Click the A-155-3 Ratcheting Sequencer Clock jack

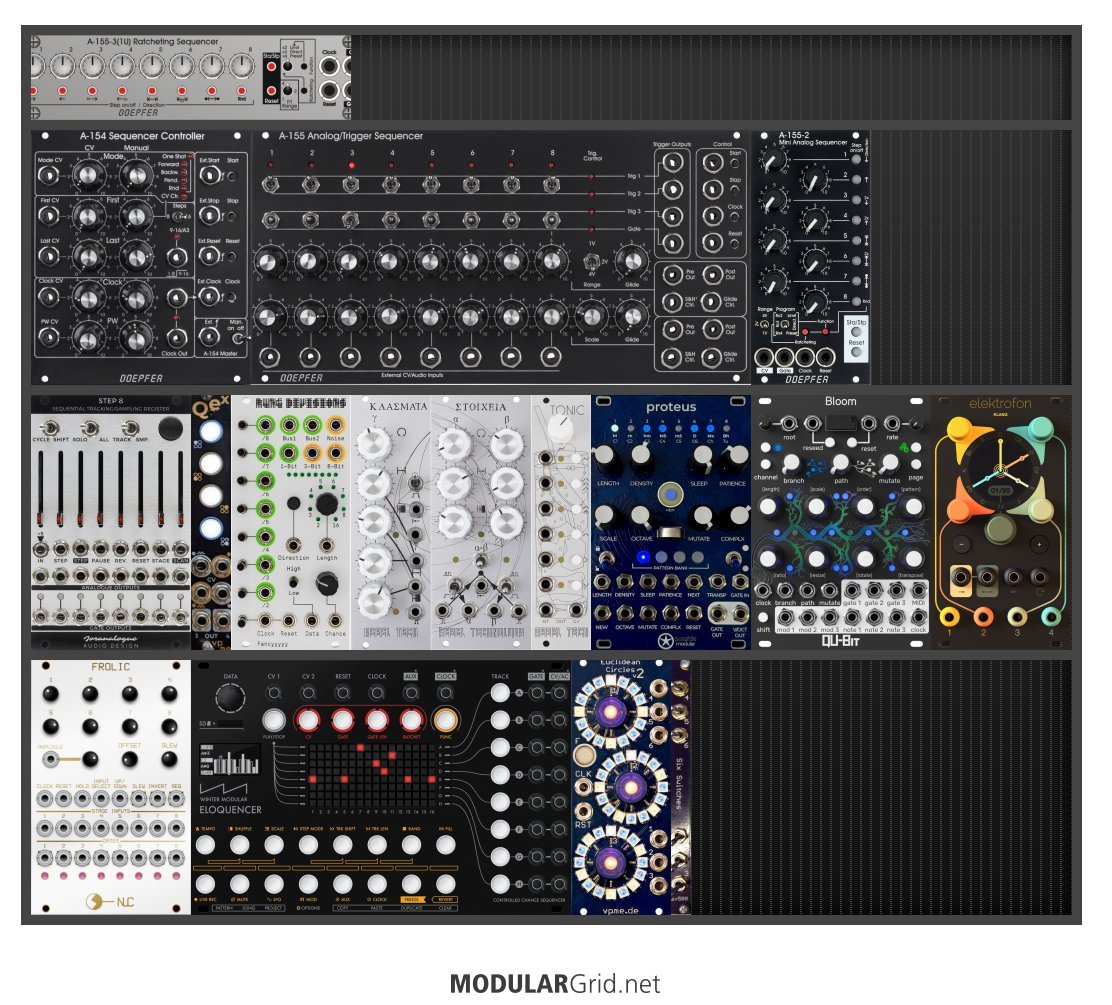[329, 67]
